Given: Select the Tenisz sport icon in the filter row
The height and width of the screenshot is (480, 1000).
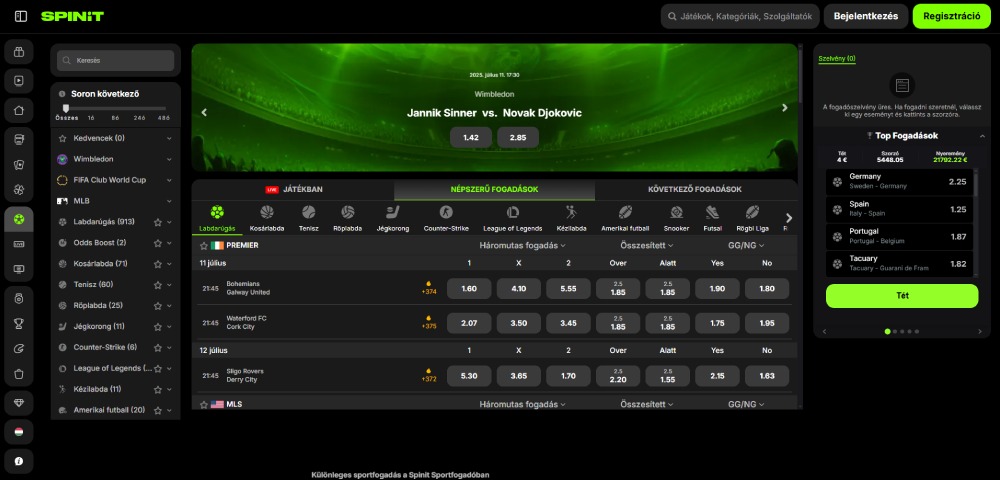Looking at the screenshot, I should (308, 212).
